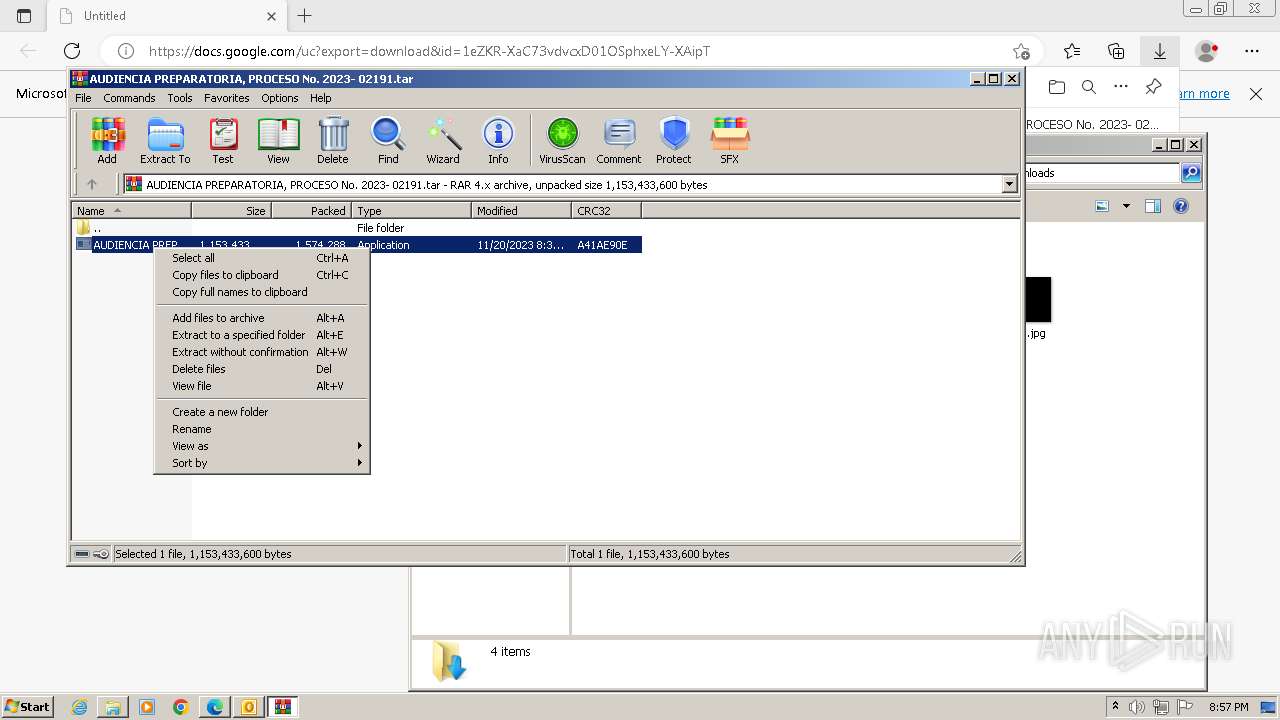The image size is (1280, 720).
Task: Sort by CRC32 column header
Action: point(606,211)
